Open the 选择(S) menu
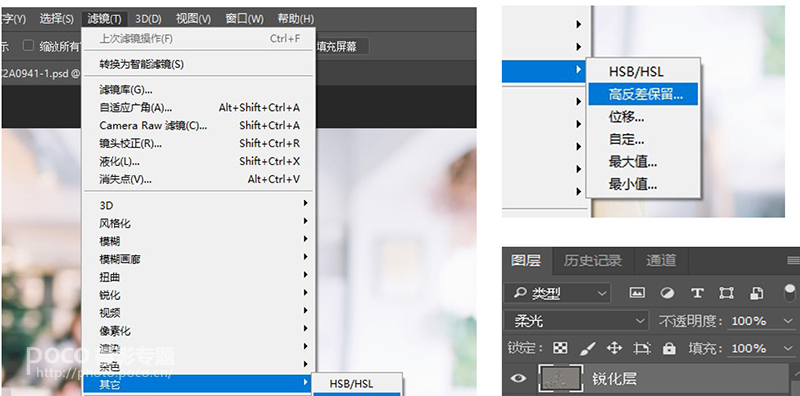This screenshot has width=800, height=396. point(57,19)
